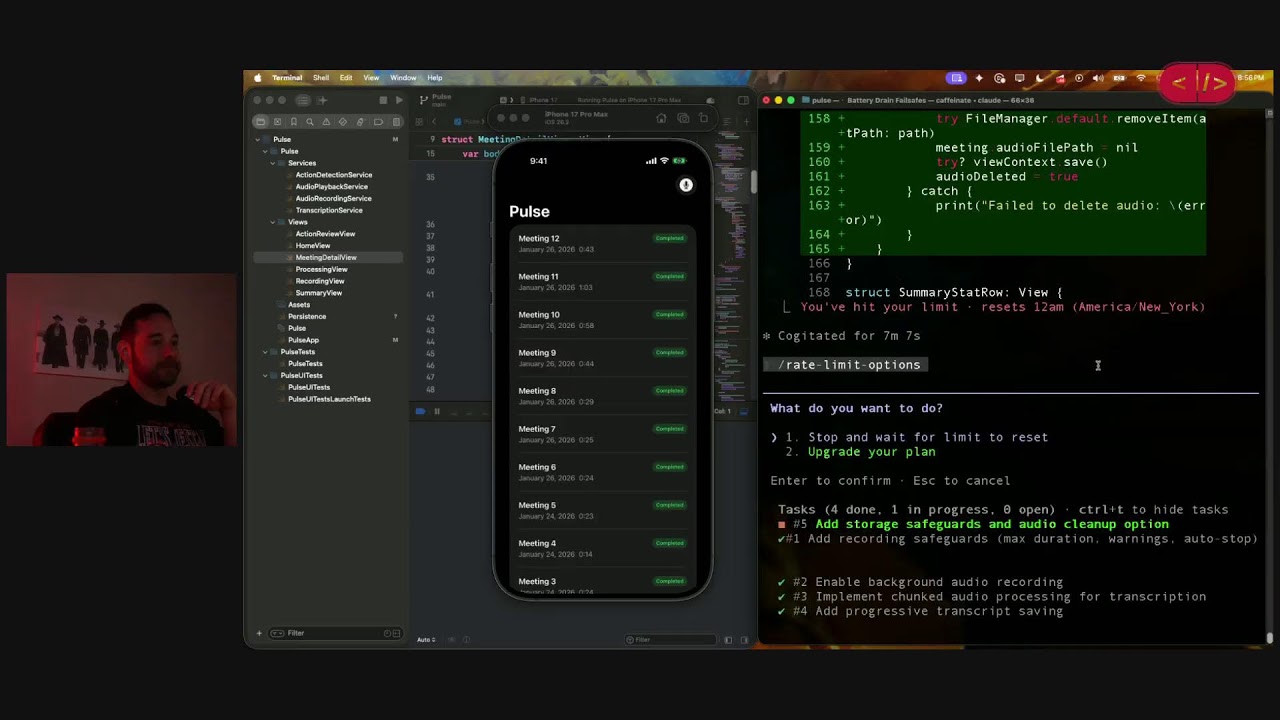Open the Breakpoint navigator icon
The height and width of the screenshot is (720, 1280).
click(x=377, y=122)
